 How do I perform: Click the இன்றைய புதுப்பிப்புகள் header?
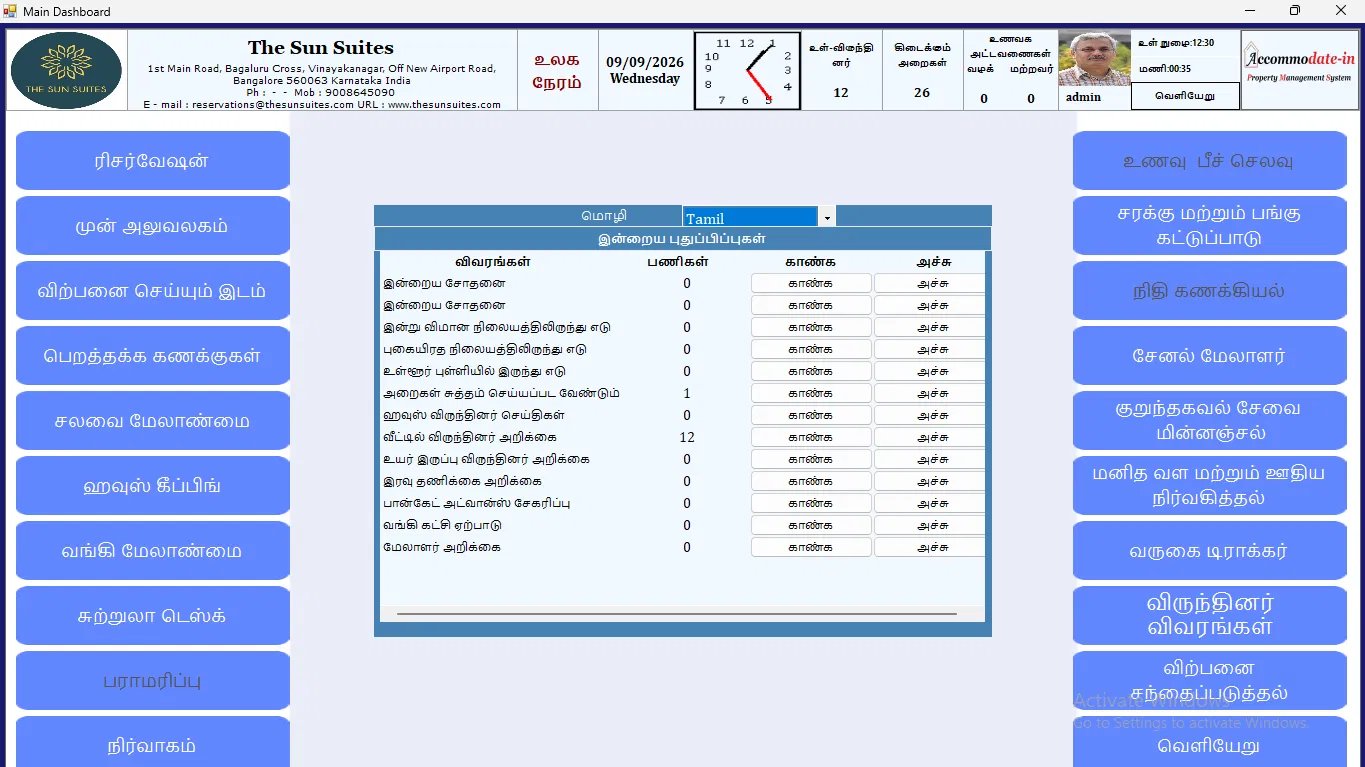coord(682,239)
